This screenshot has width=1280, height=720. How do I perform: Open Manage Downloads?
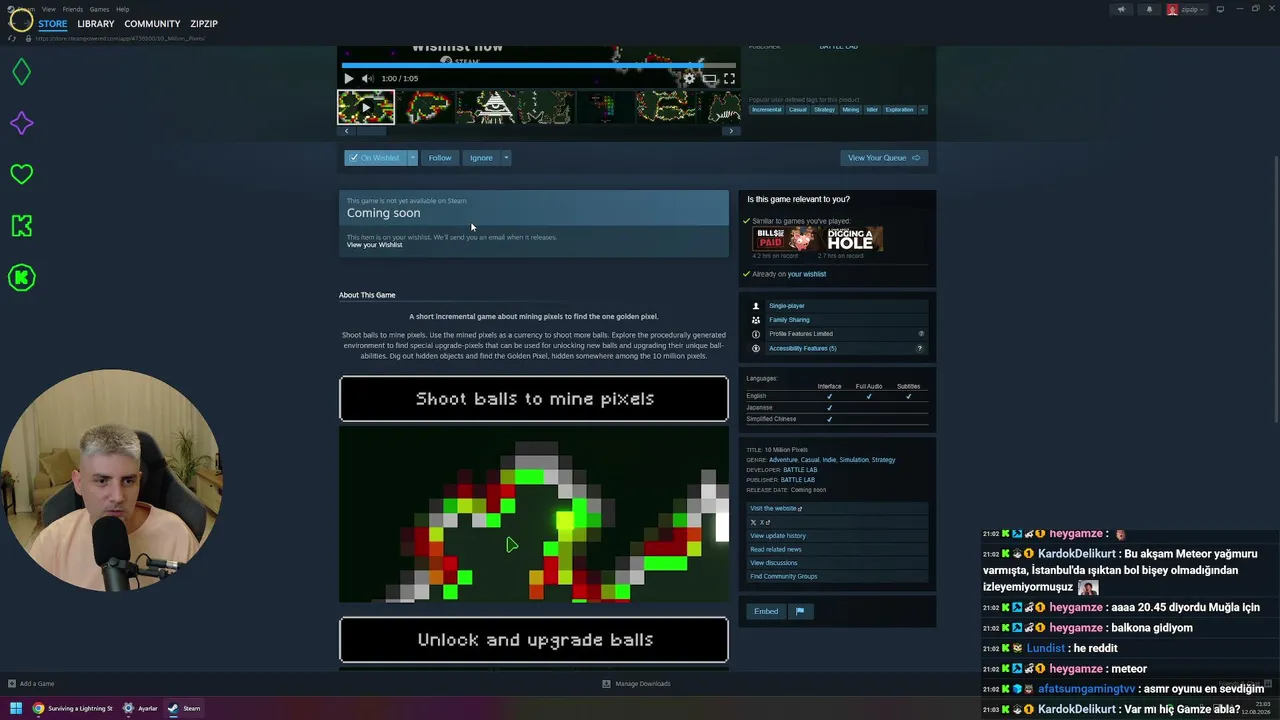pyautogui.click(x=636, y=684)
